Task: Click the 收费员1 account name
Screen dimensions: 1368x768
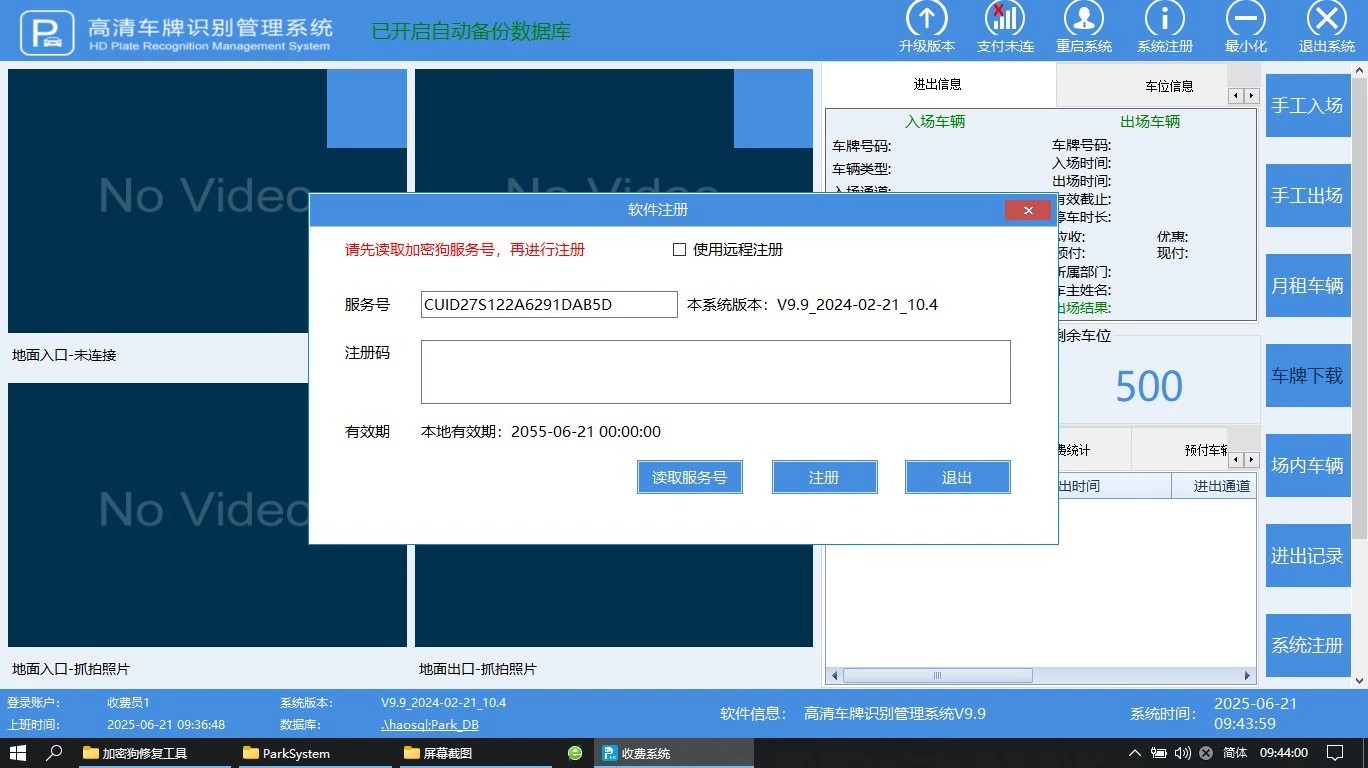Action: pyautogui.click(x=129, y=703)
